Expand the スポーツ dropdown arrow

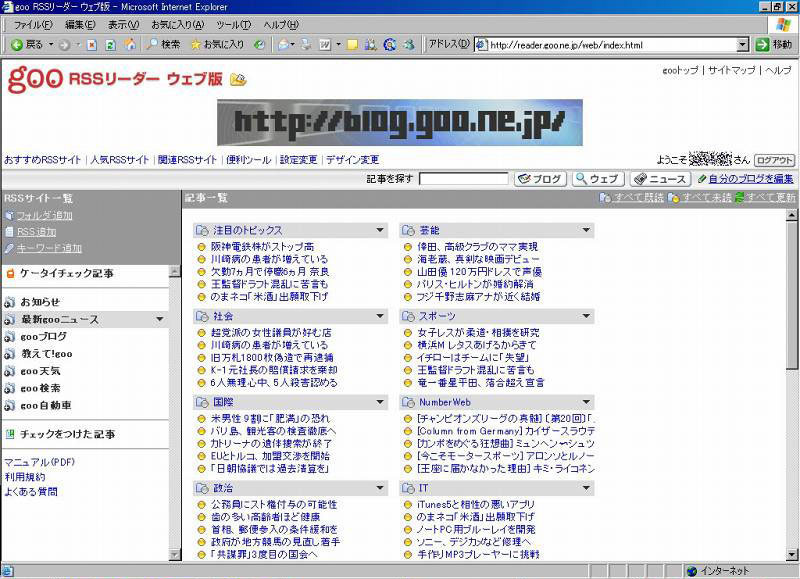[x=586, y=316]
